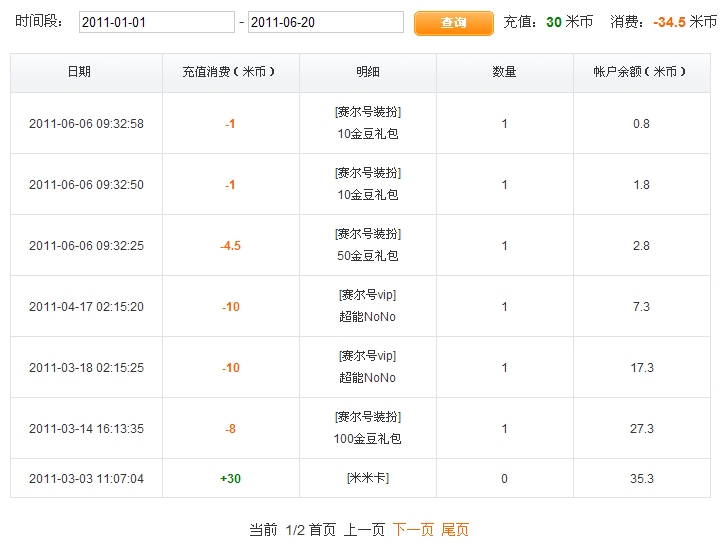Click the 35.3 account balance cell

coord(641,478)
